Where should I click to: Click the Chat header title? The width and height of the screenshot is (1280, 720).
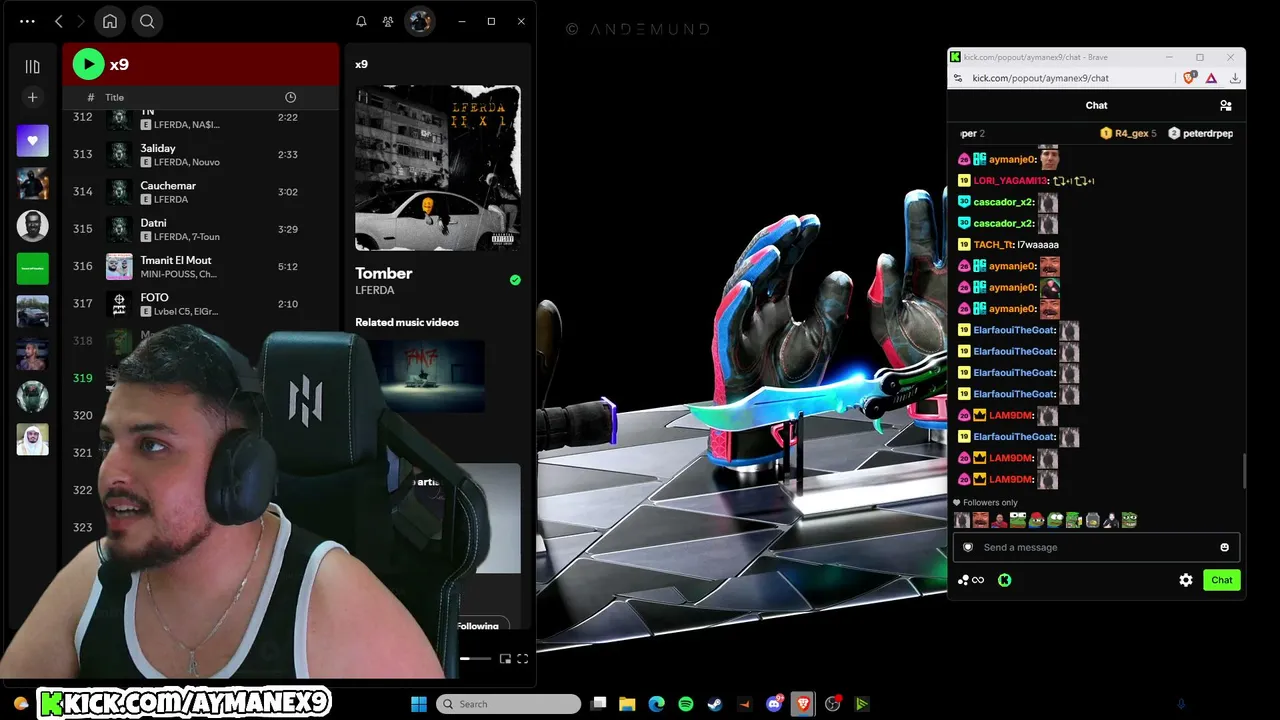[1096, 105]
